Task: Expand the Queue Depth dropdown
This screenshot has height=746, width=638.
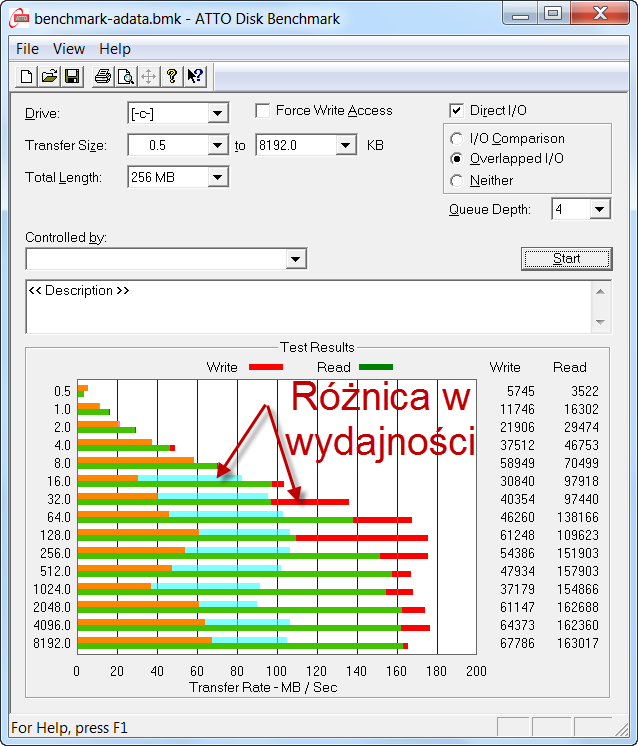Action: (599, 209)
